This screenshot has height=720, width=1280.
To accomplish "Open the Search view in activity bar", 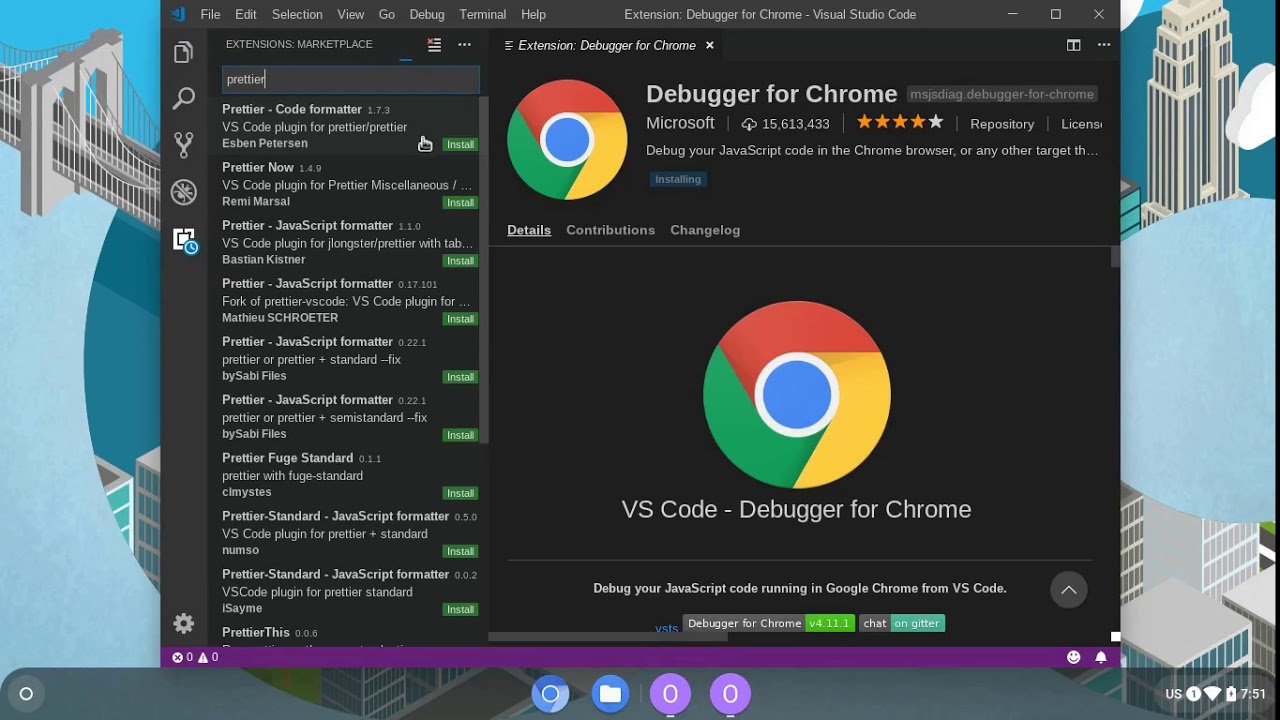I will 183,98.
